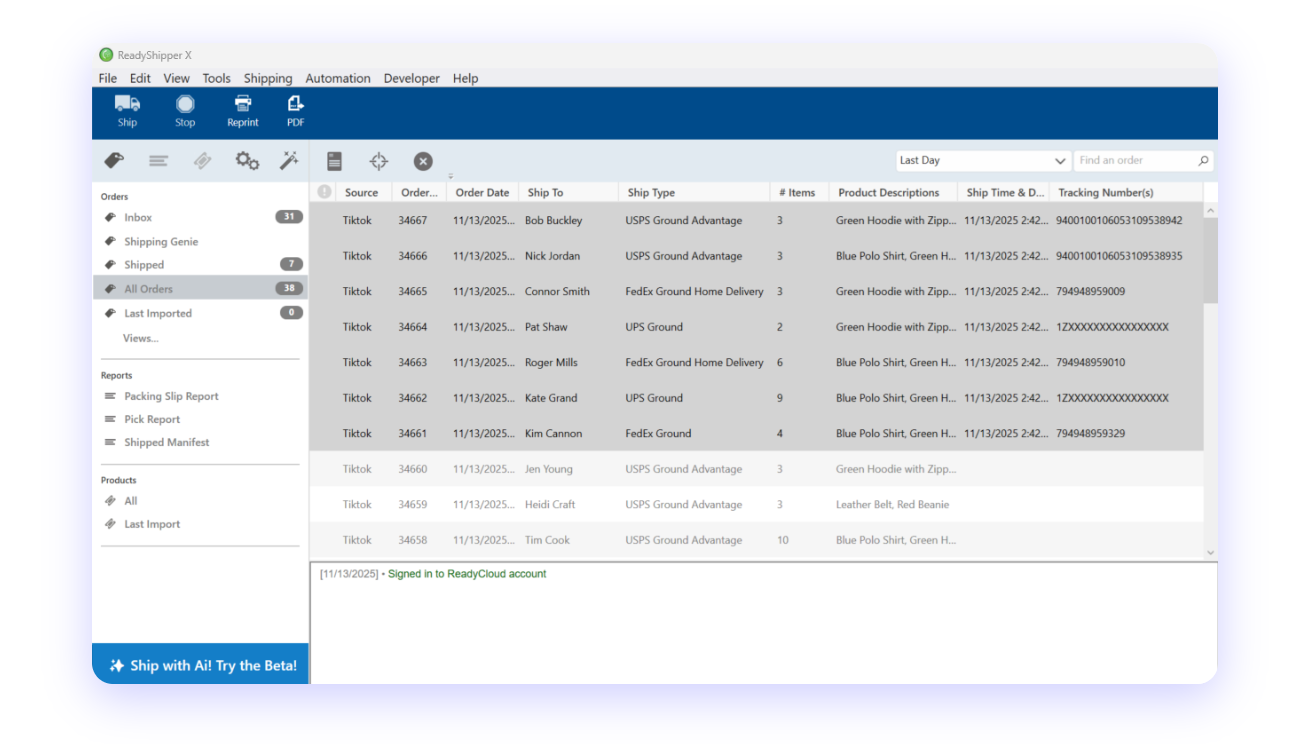
Task: Open the Last Day filter dropdown
Action: click(982, 161)
